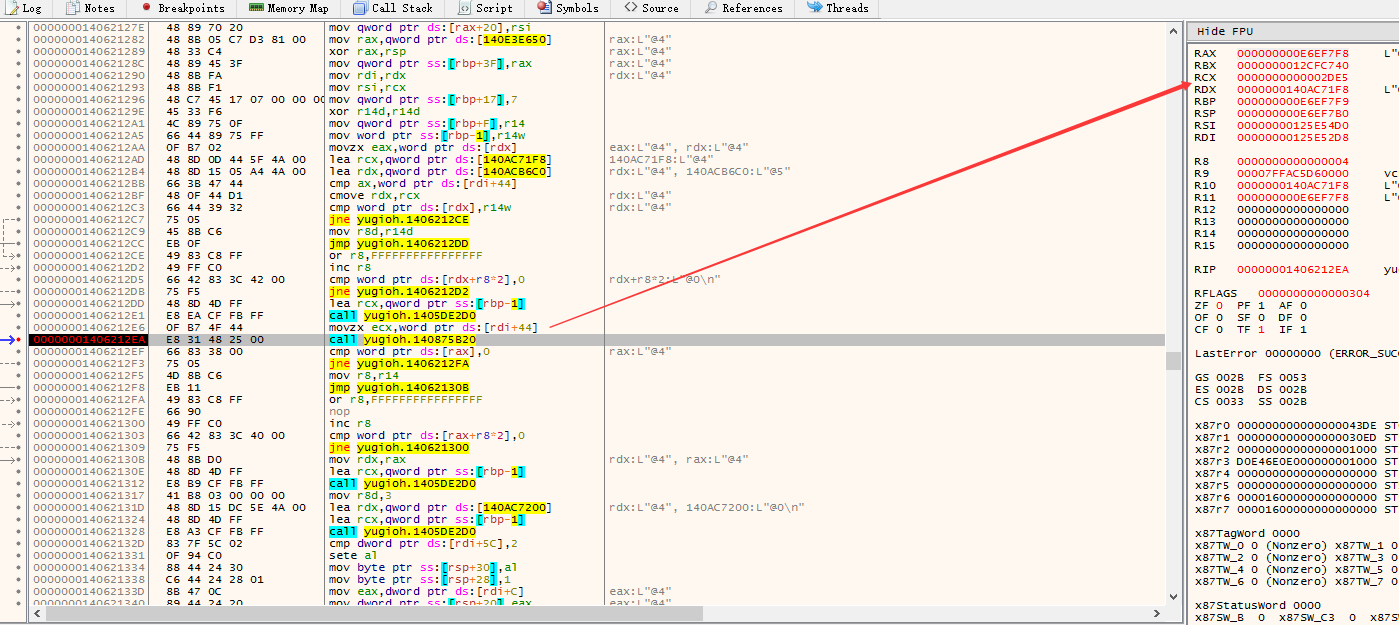
Task: Open the Log tab
Action: point(23,8)
